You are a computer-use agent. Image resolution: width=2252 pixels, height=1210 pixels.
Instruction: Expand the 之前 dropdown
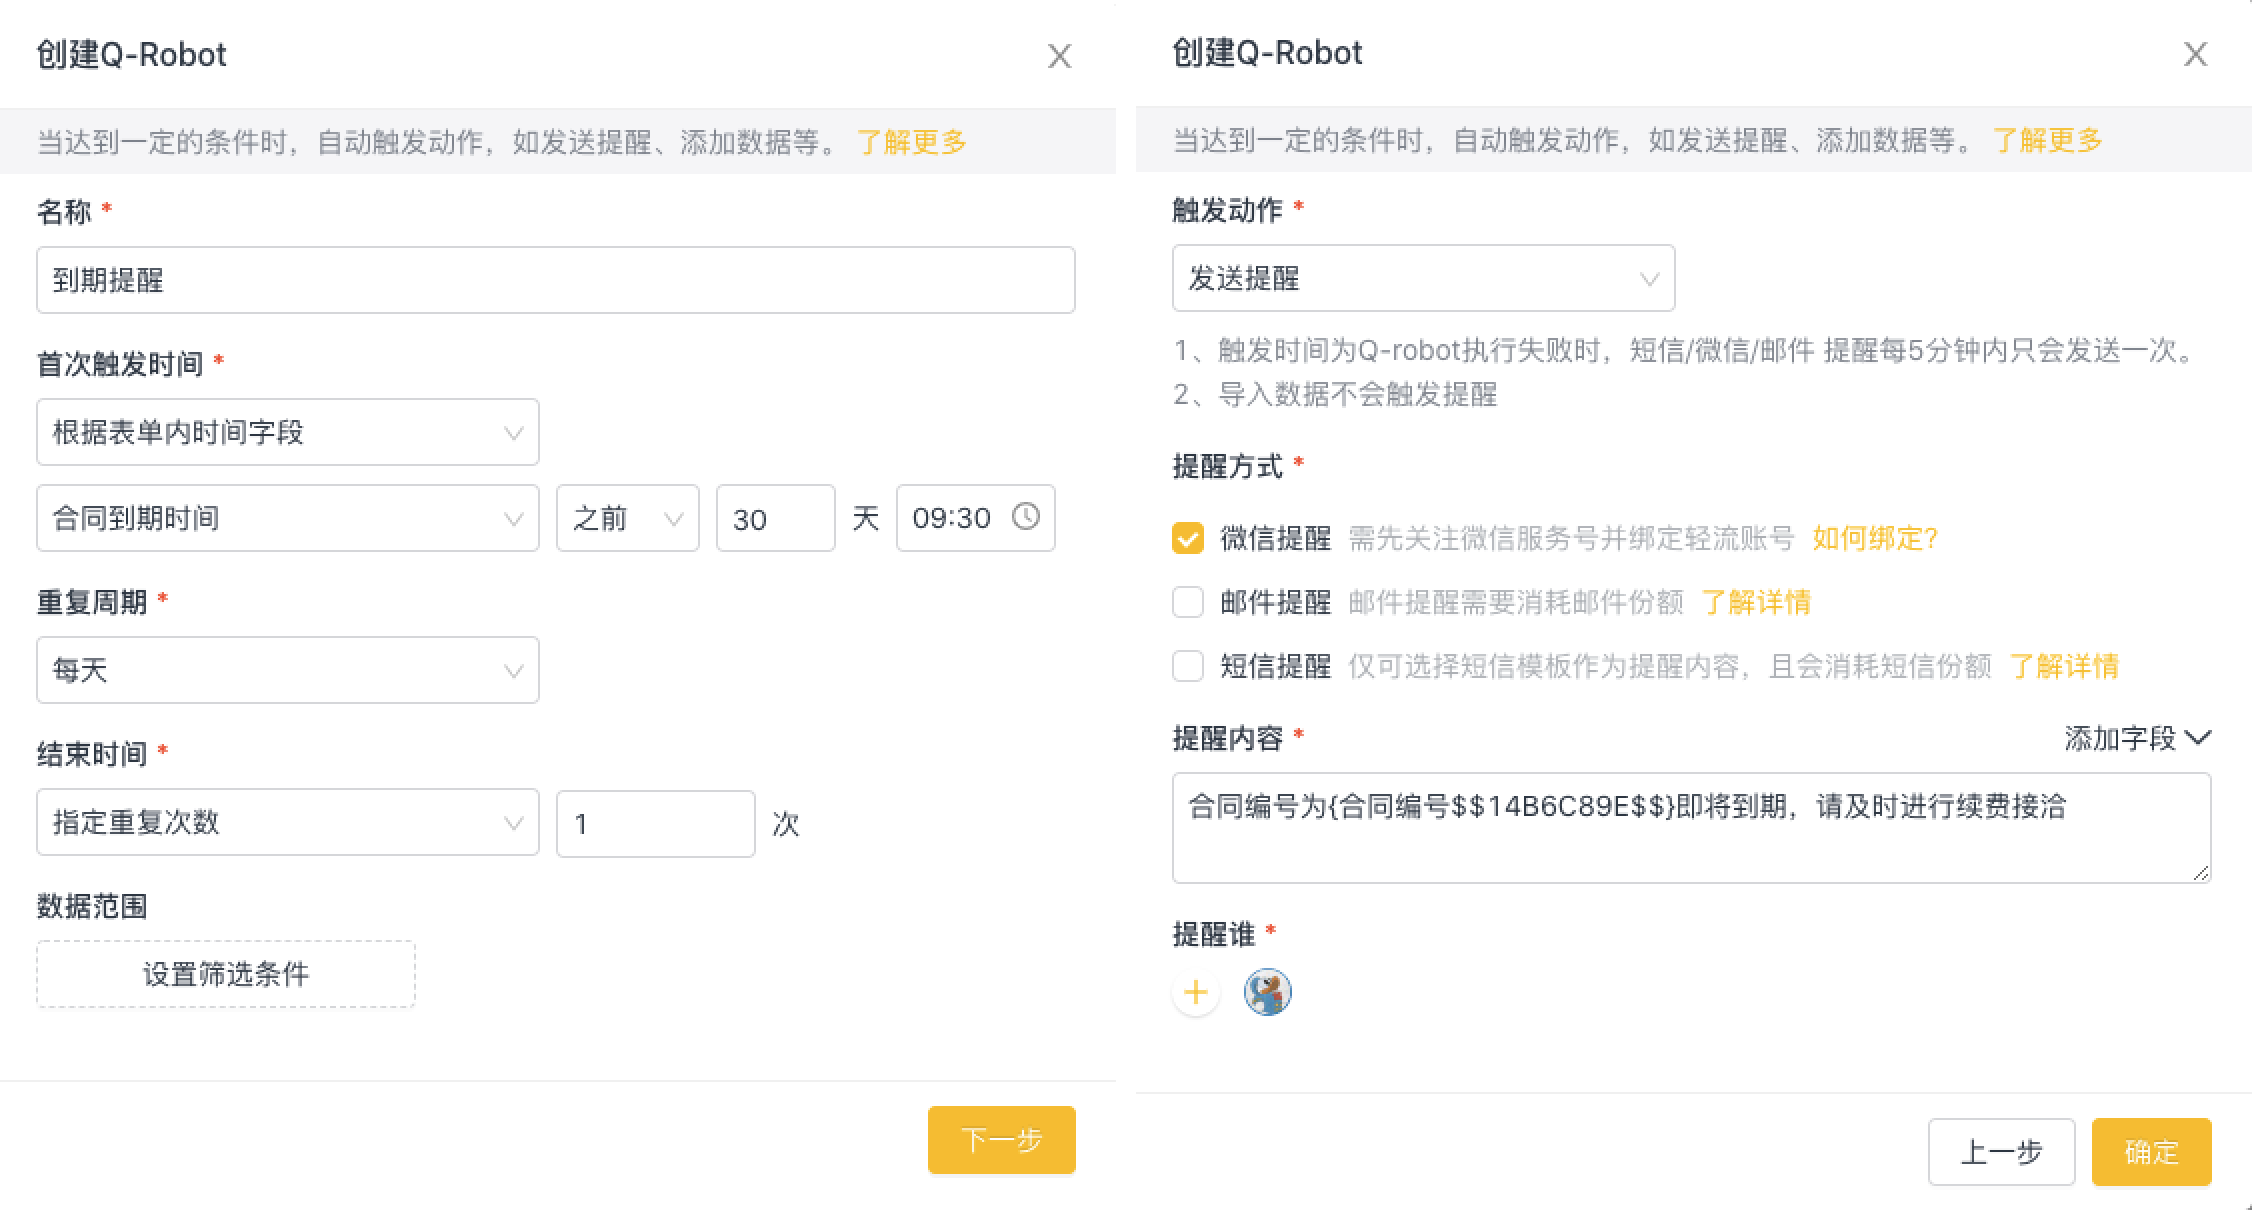coord(627,518)
